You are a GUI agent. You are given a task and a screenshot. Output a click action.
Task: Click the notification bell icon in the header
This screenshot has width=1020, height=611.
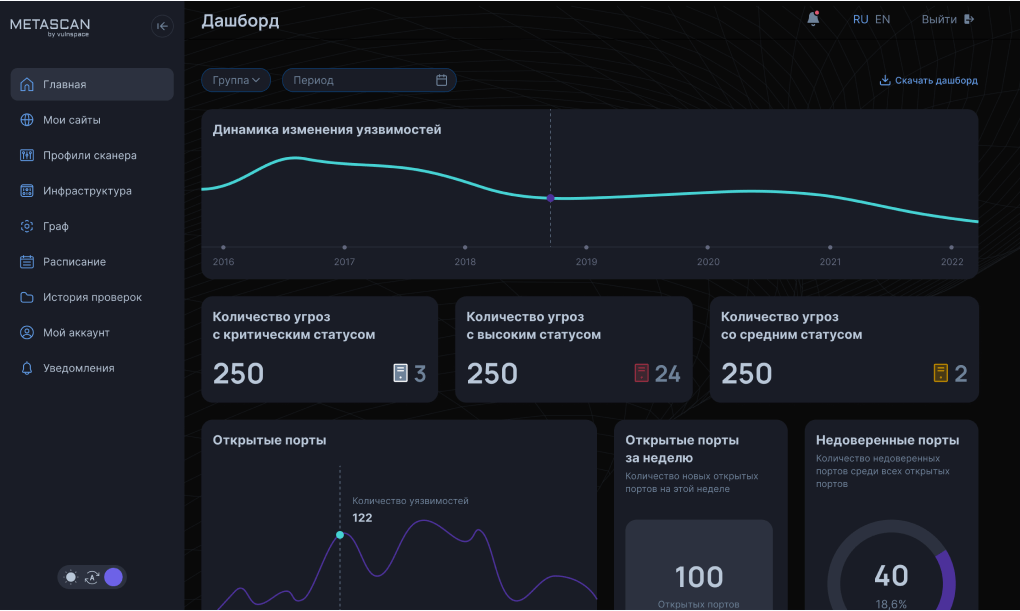[x=813, y=19]
